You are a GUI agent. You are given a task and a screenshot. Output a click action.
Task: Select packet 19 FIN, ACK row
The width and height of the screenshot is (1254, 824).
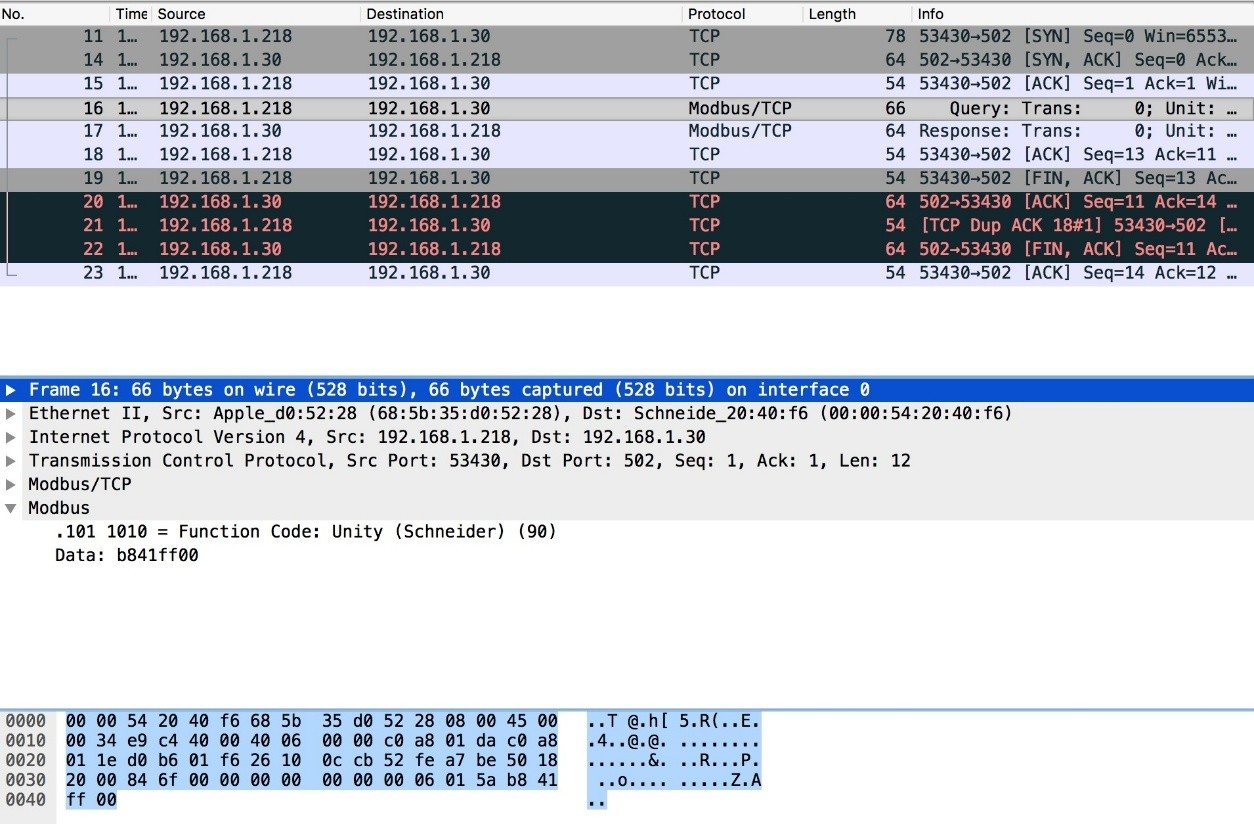pos(627,178)
